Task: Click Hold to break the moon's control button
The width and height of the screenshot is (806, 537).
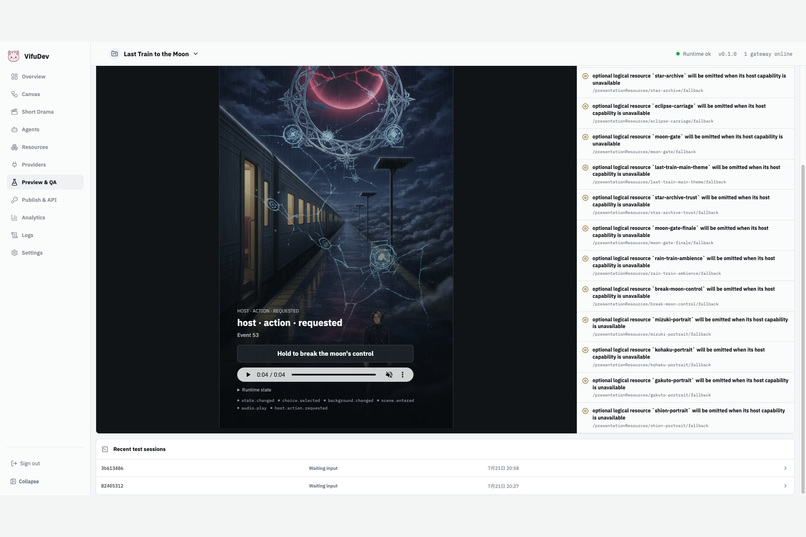Action: point(325,354)
